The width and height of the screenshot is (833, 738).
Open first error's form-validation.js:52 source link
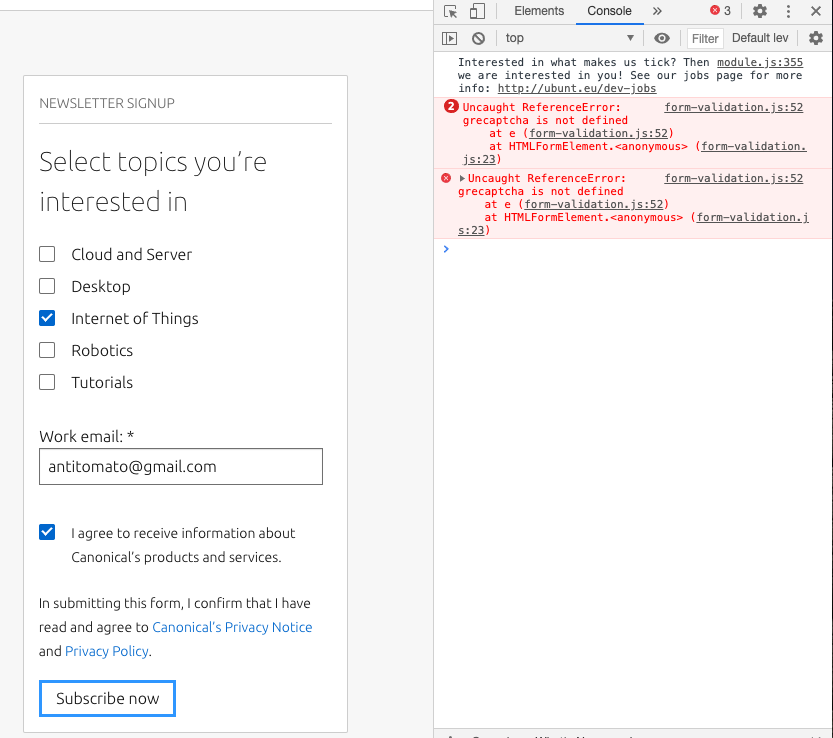(734, 107)
